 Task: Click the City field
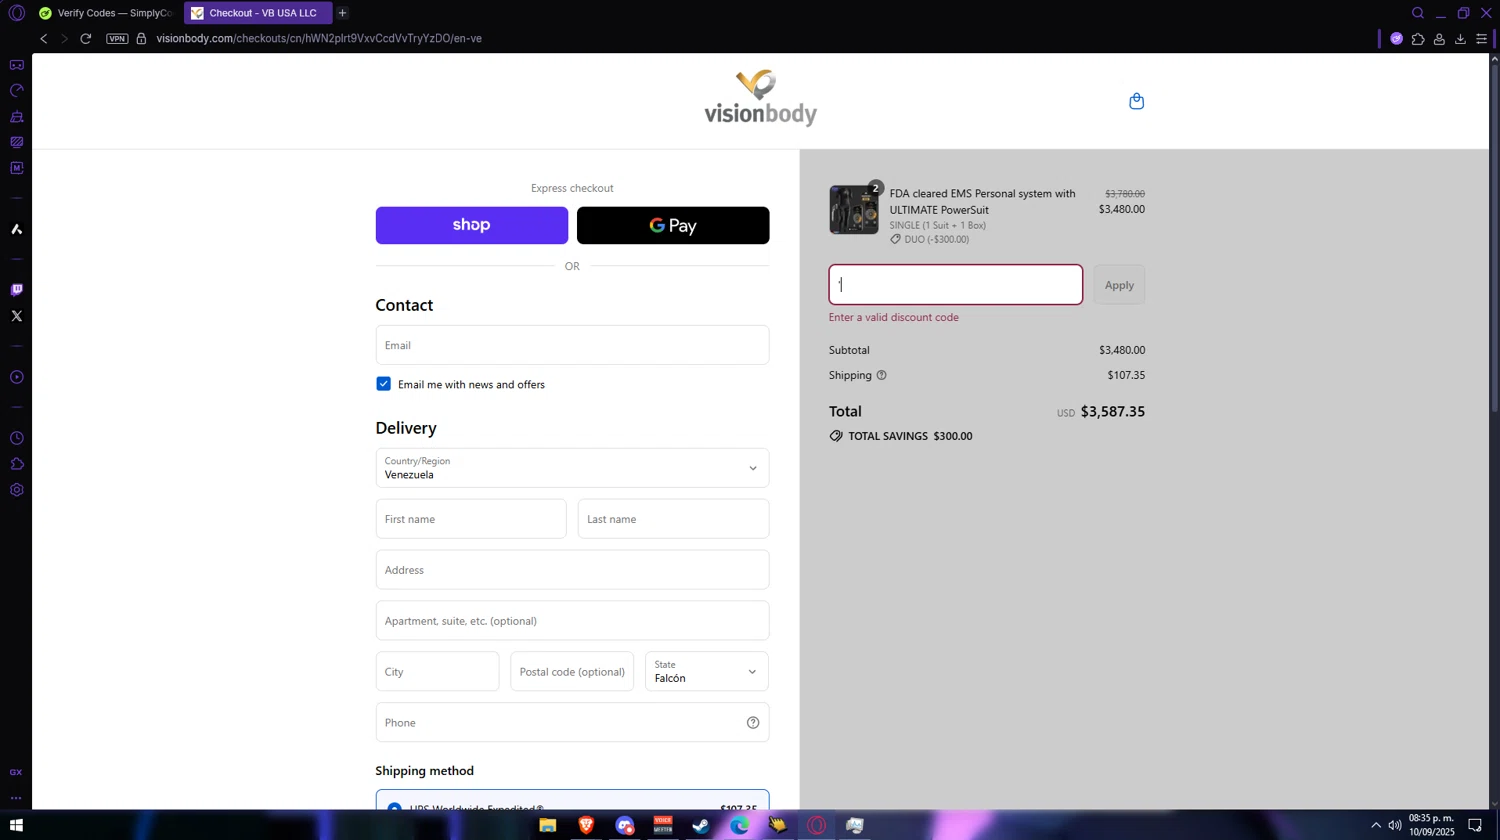pyautogui.click(x=437, y=672)
